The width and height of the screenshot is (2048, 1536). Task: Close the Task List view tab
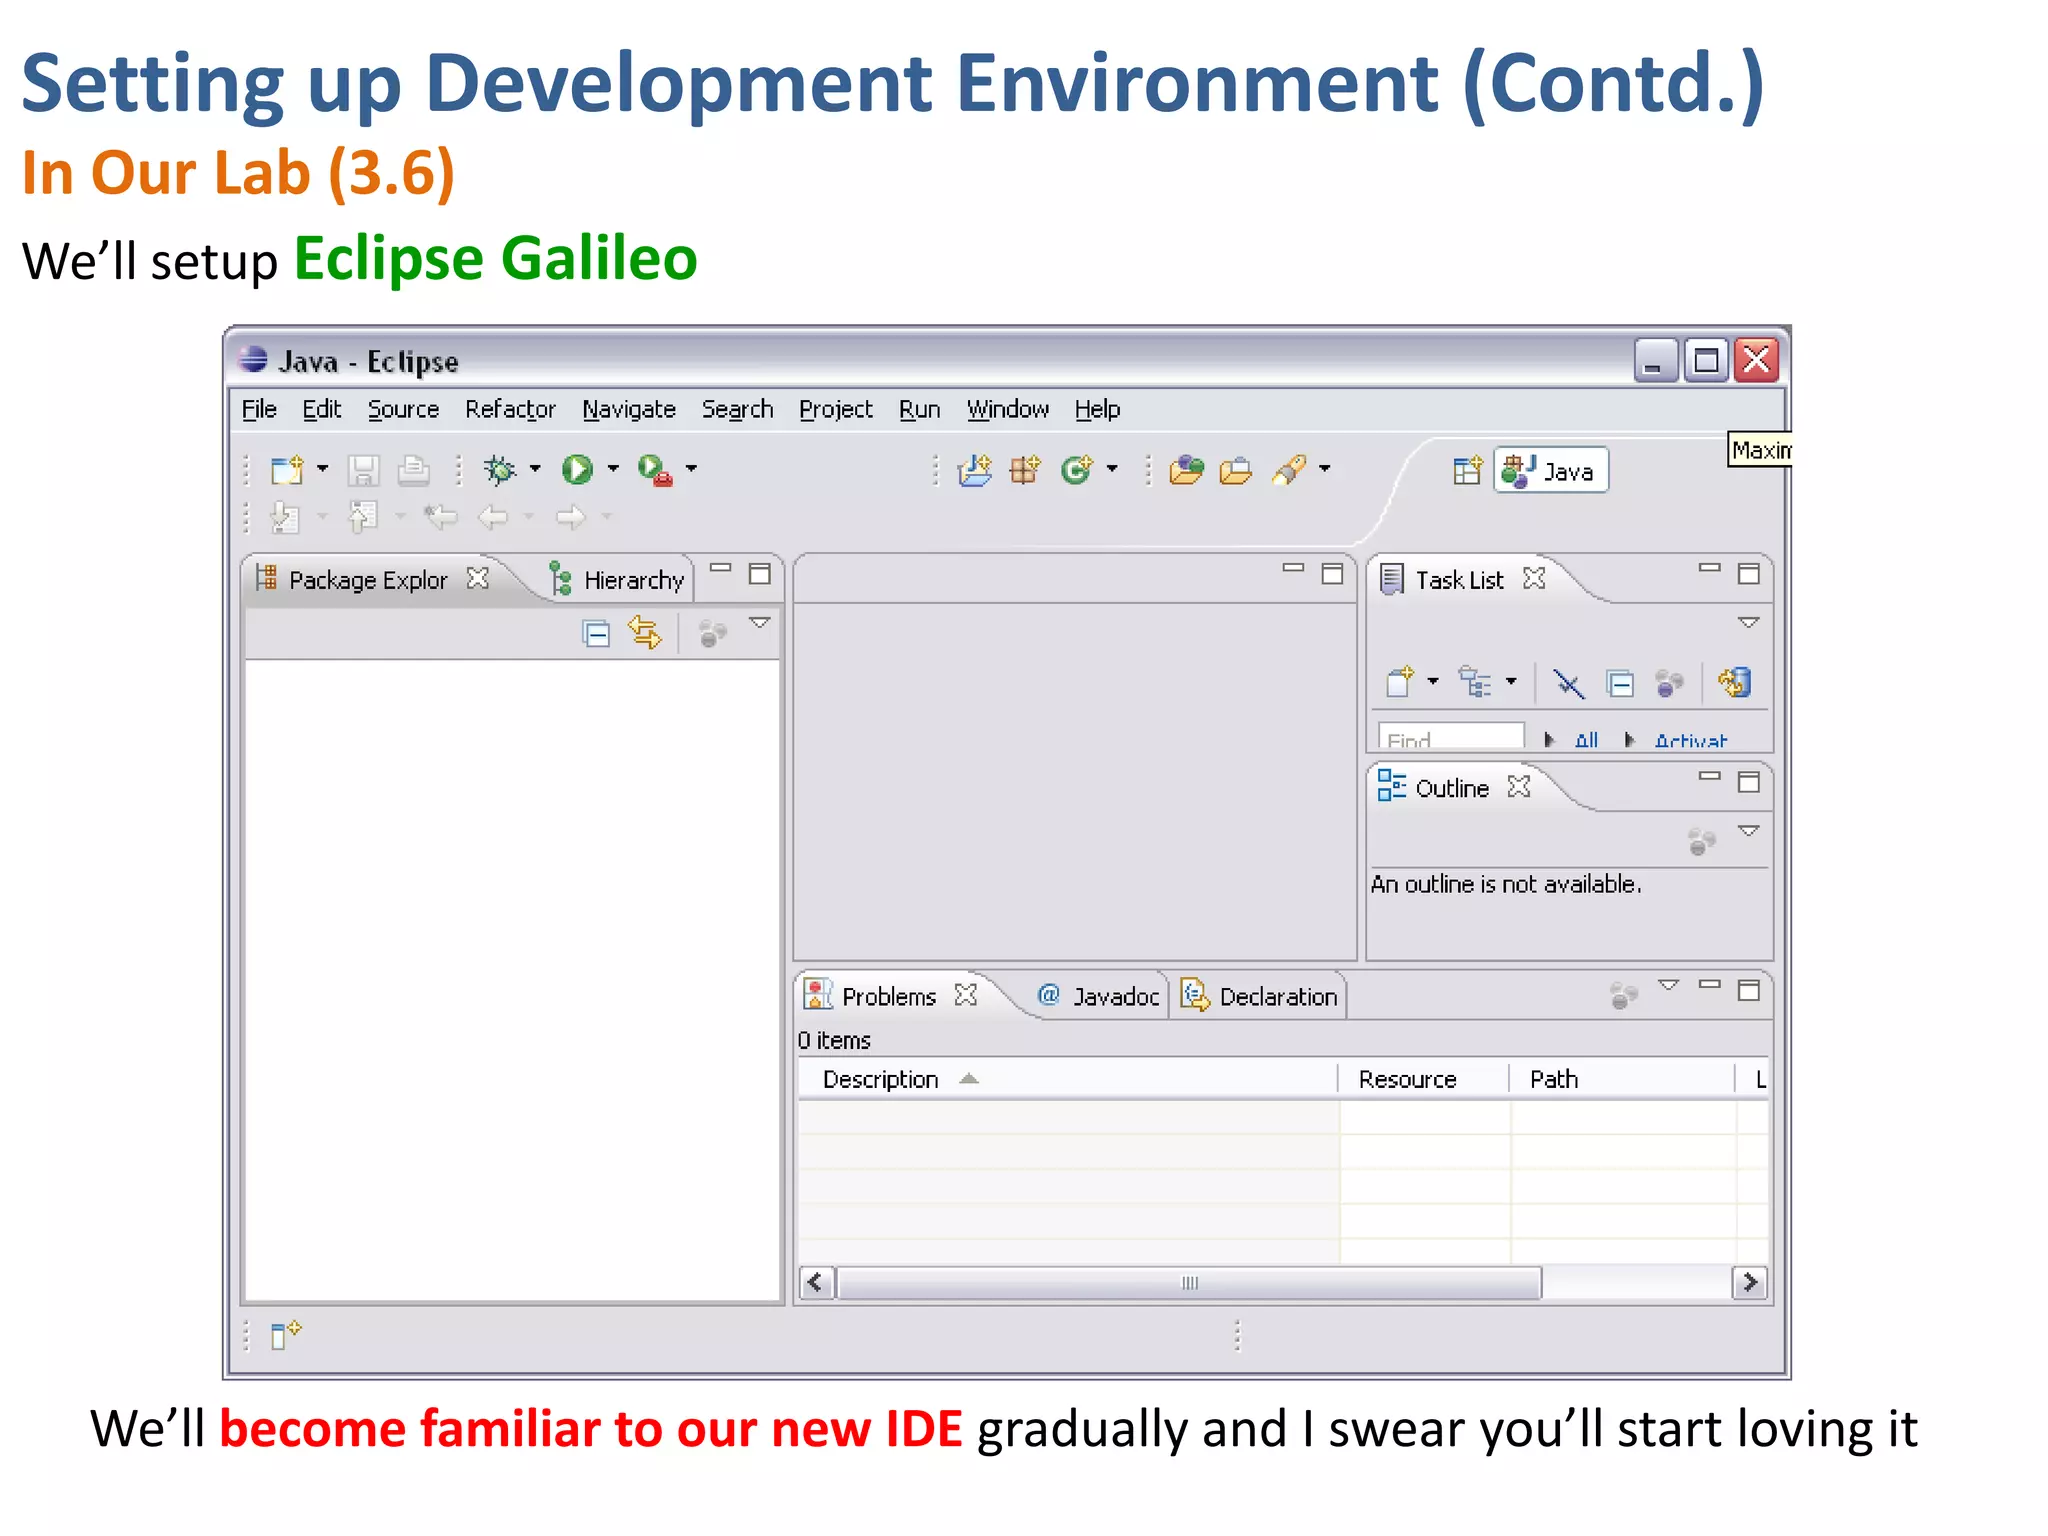pos(1534,578)
